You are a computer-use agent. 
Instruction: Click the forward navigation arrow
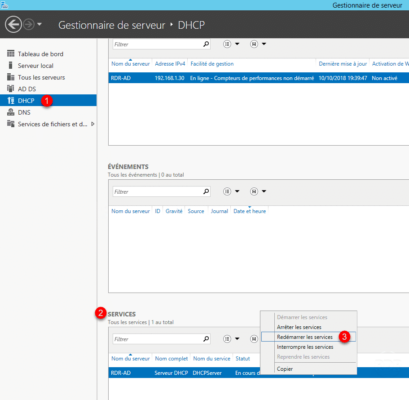coord(29,25)
